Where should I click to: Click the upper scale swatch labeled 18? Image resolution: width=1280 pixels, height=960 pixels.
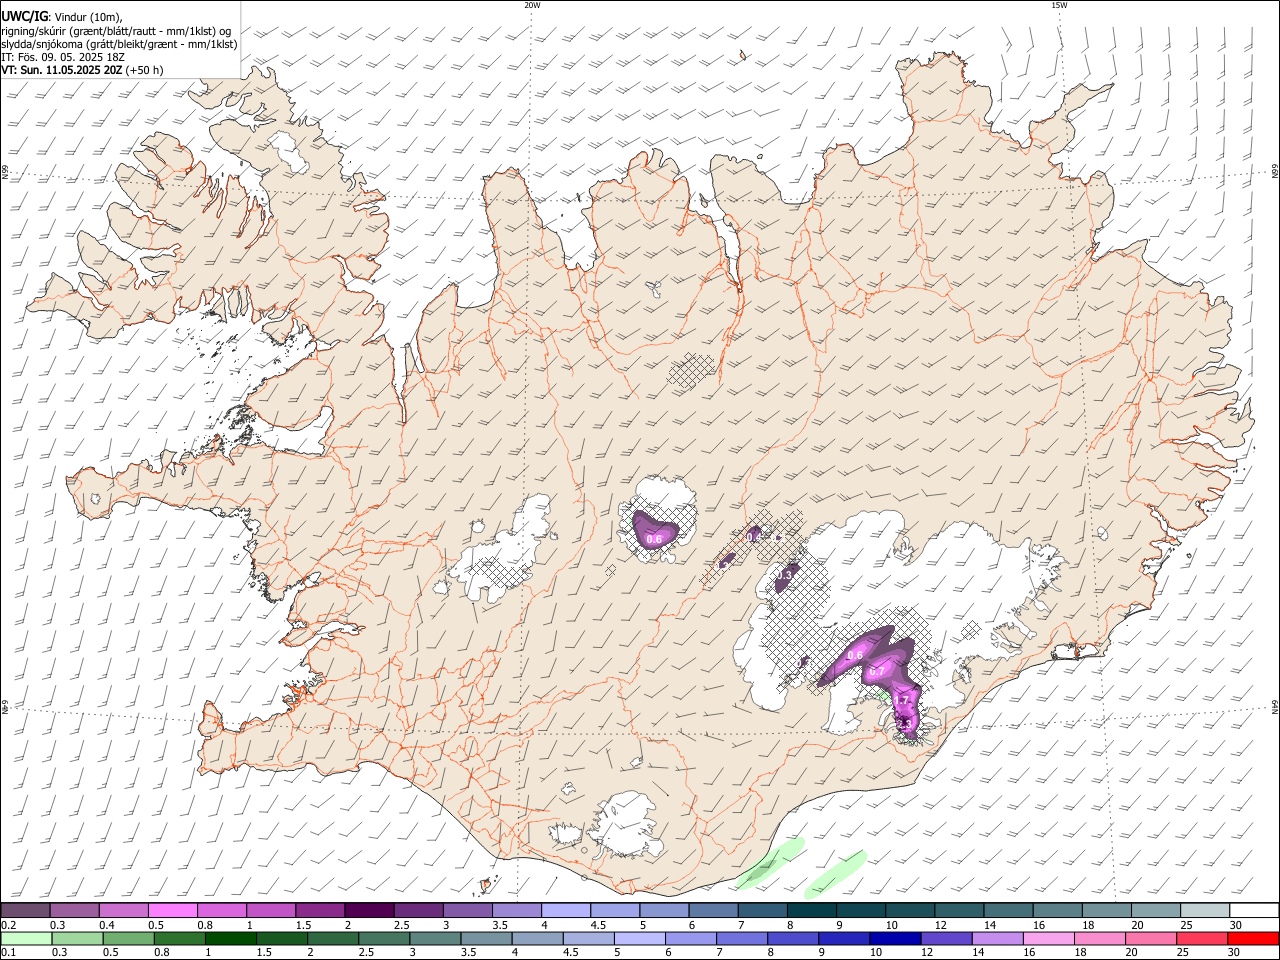1108,910
